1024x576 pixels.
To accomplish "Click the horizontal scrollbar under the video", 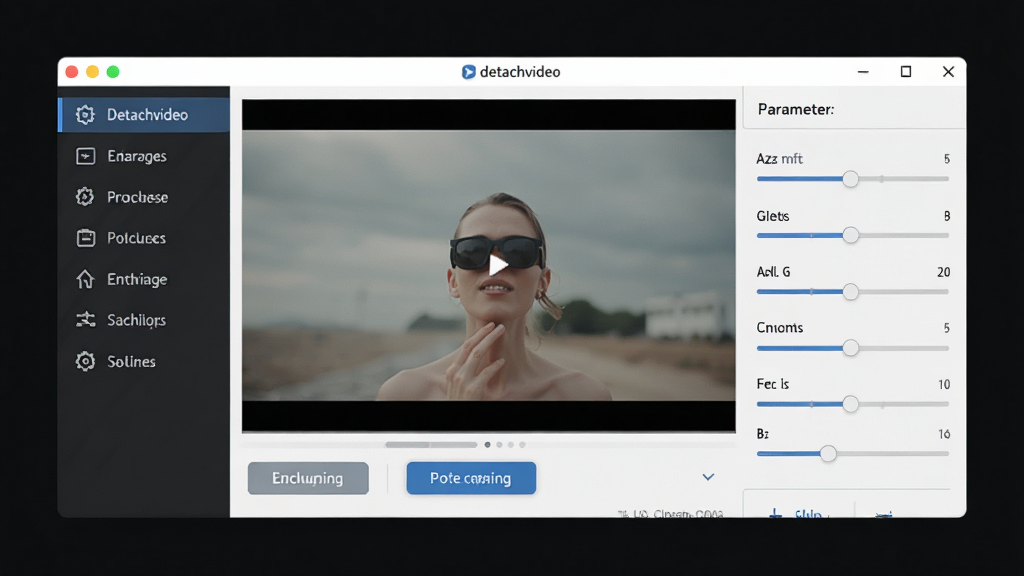I will pos(431,445).
